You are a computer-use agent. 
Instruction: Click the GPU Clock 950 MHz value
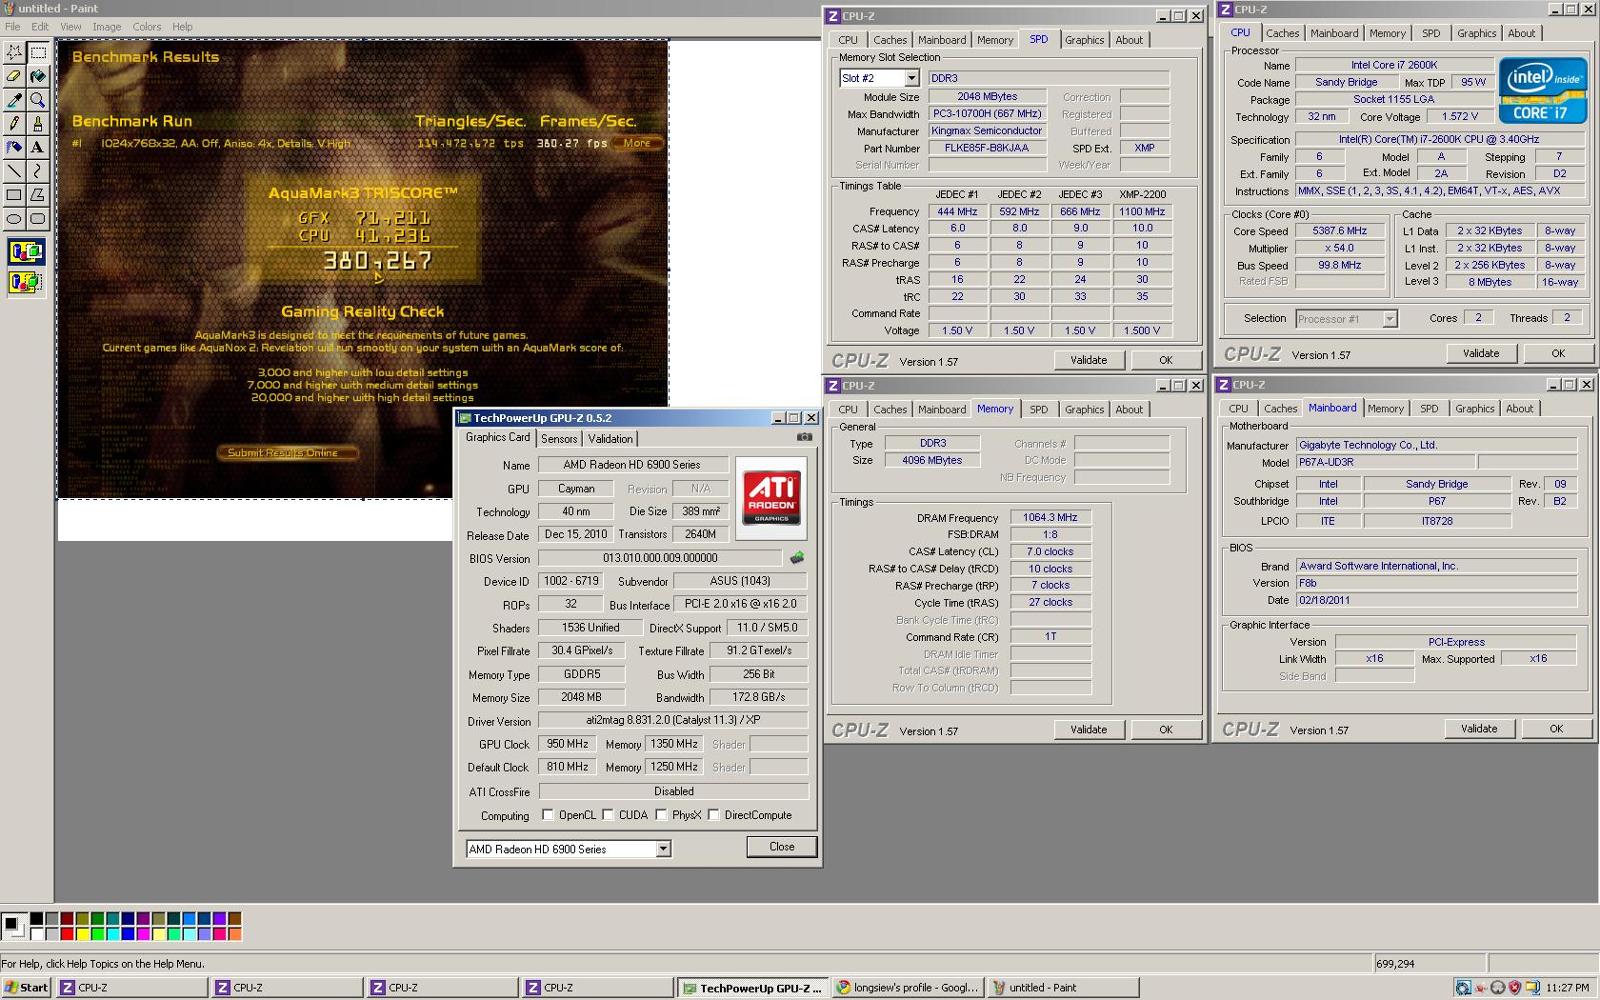[x=568, y=744]
